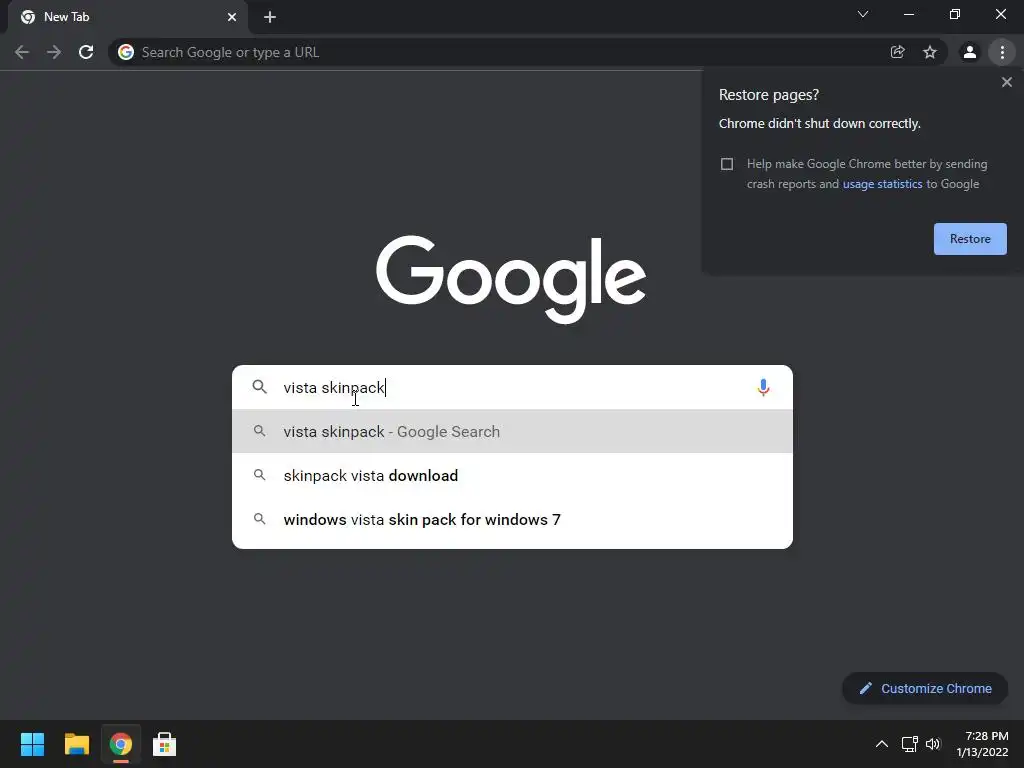Open network status tray icon
This screenshot has height=768, width=1024.
point(909,744)
